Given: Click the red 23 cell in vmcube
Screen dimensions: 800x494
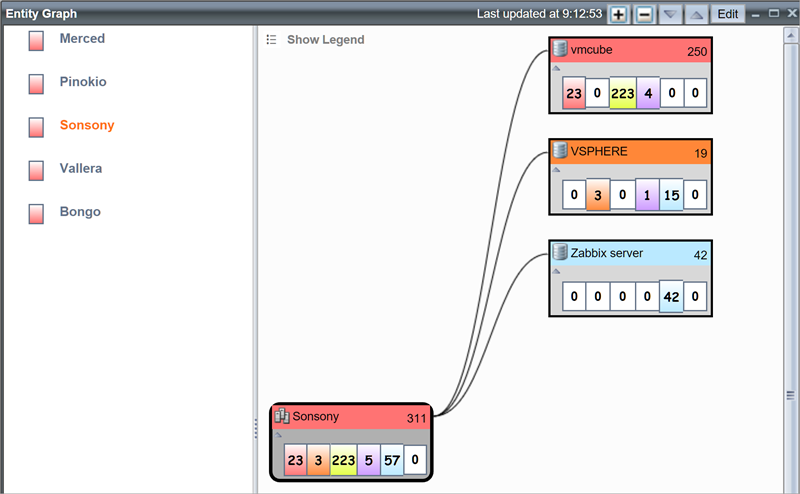Looking at the screenshot, I should coord(573,93).
